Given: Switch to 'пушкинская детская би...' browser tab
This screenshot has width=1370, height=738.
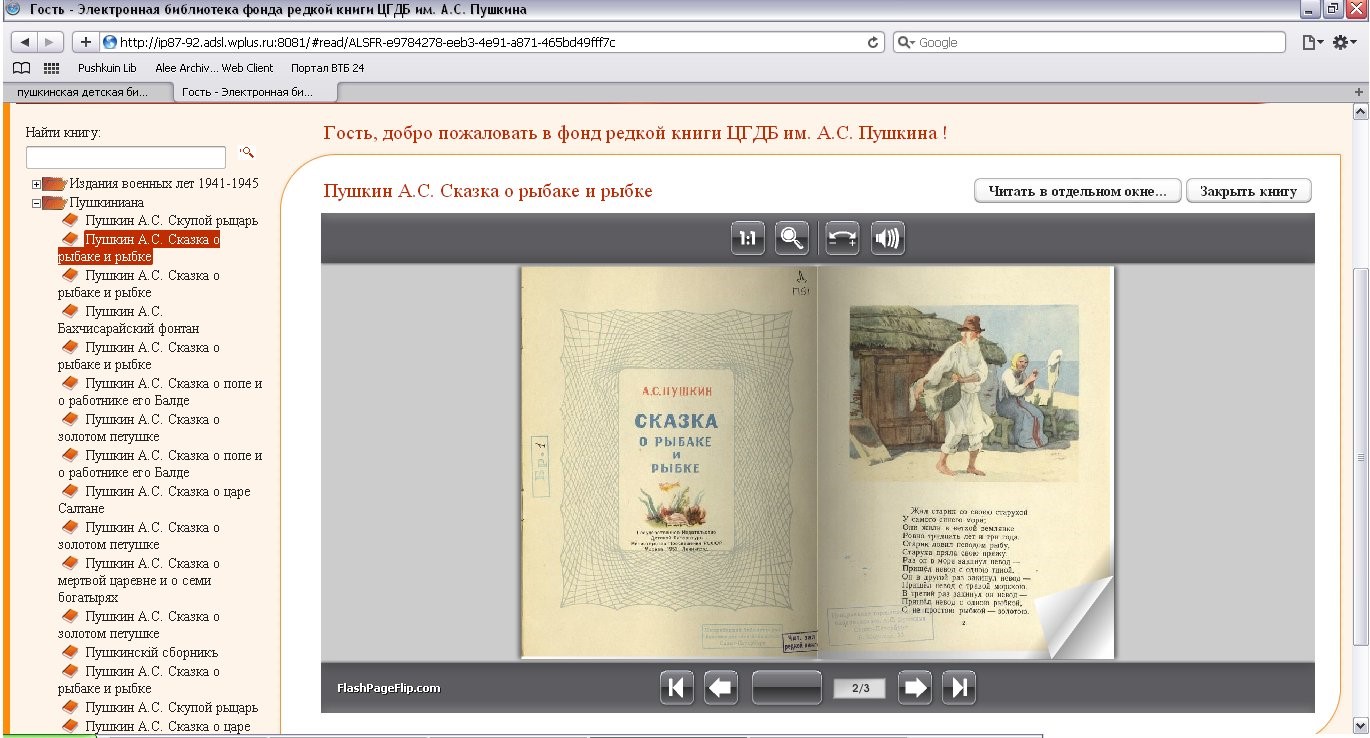Looking at the screenshot, I should click(83, 92).
